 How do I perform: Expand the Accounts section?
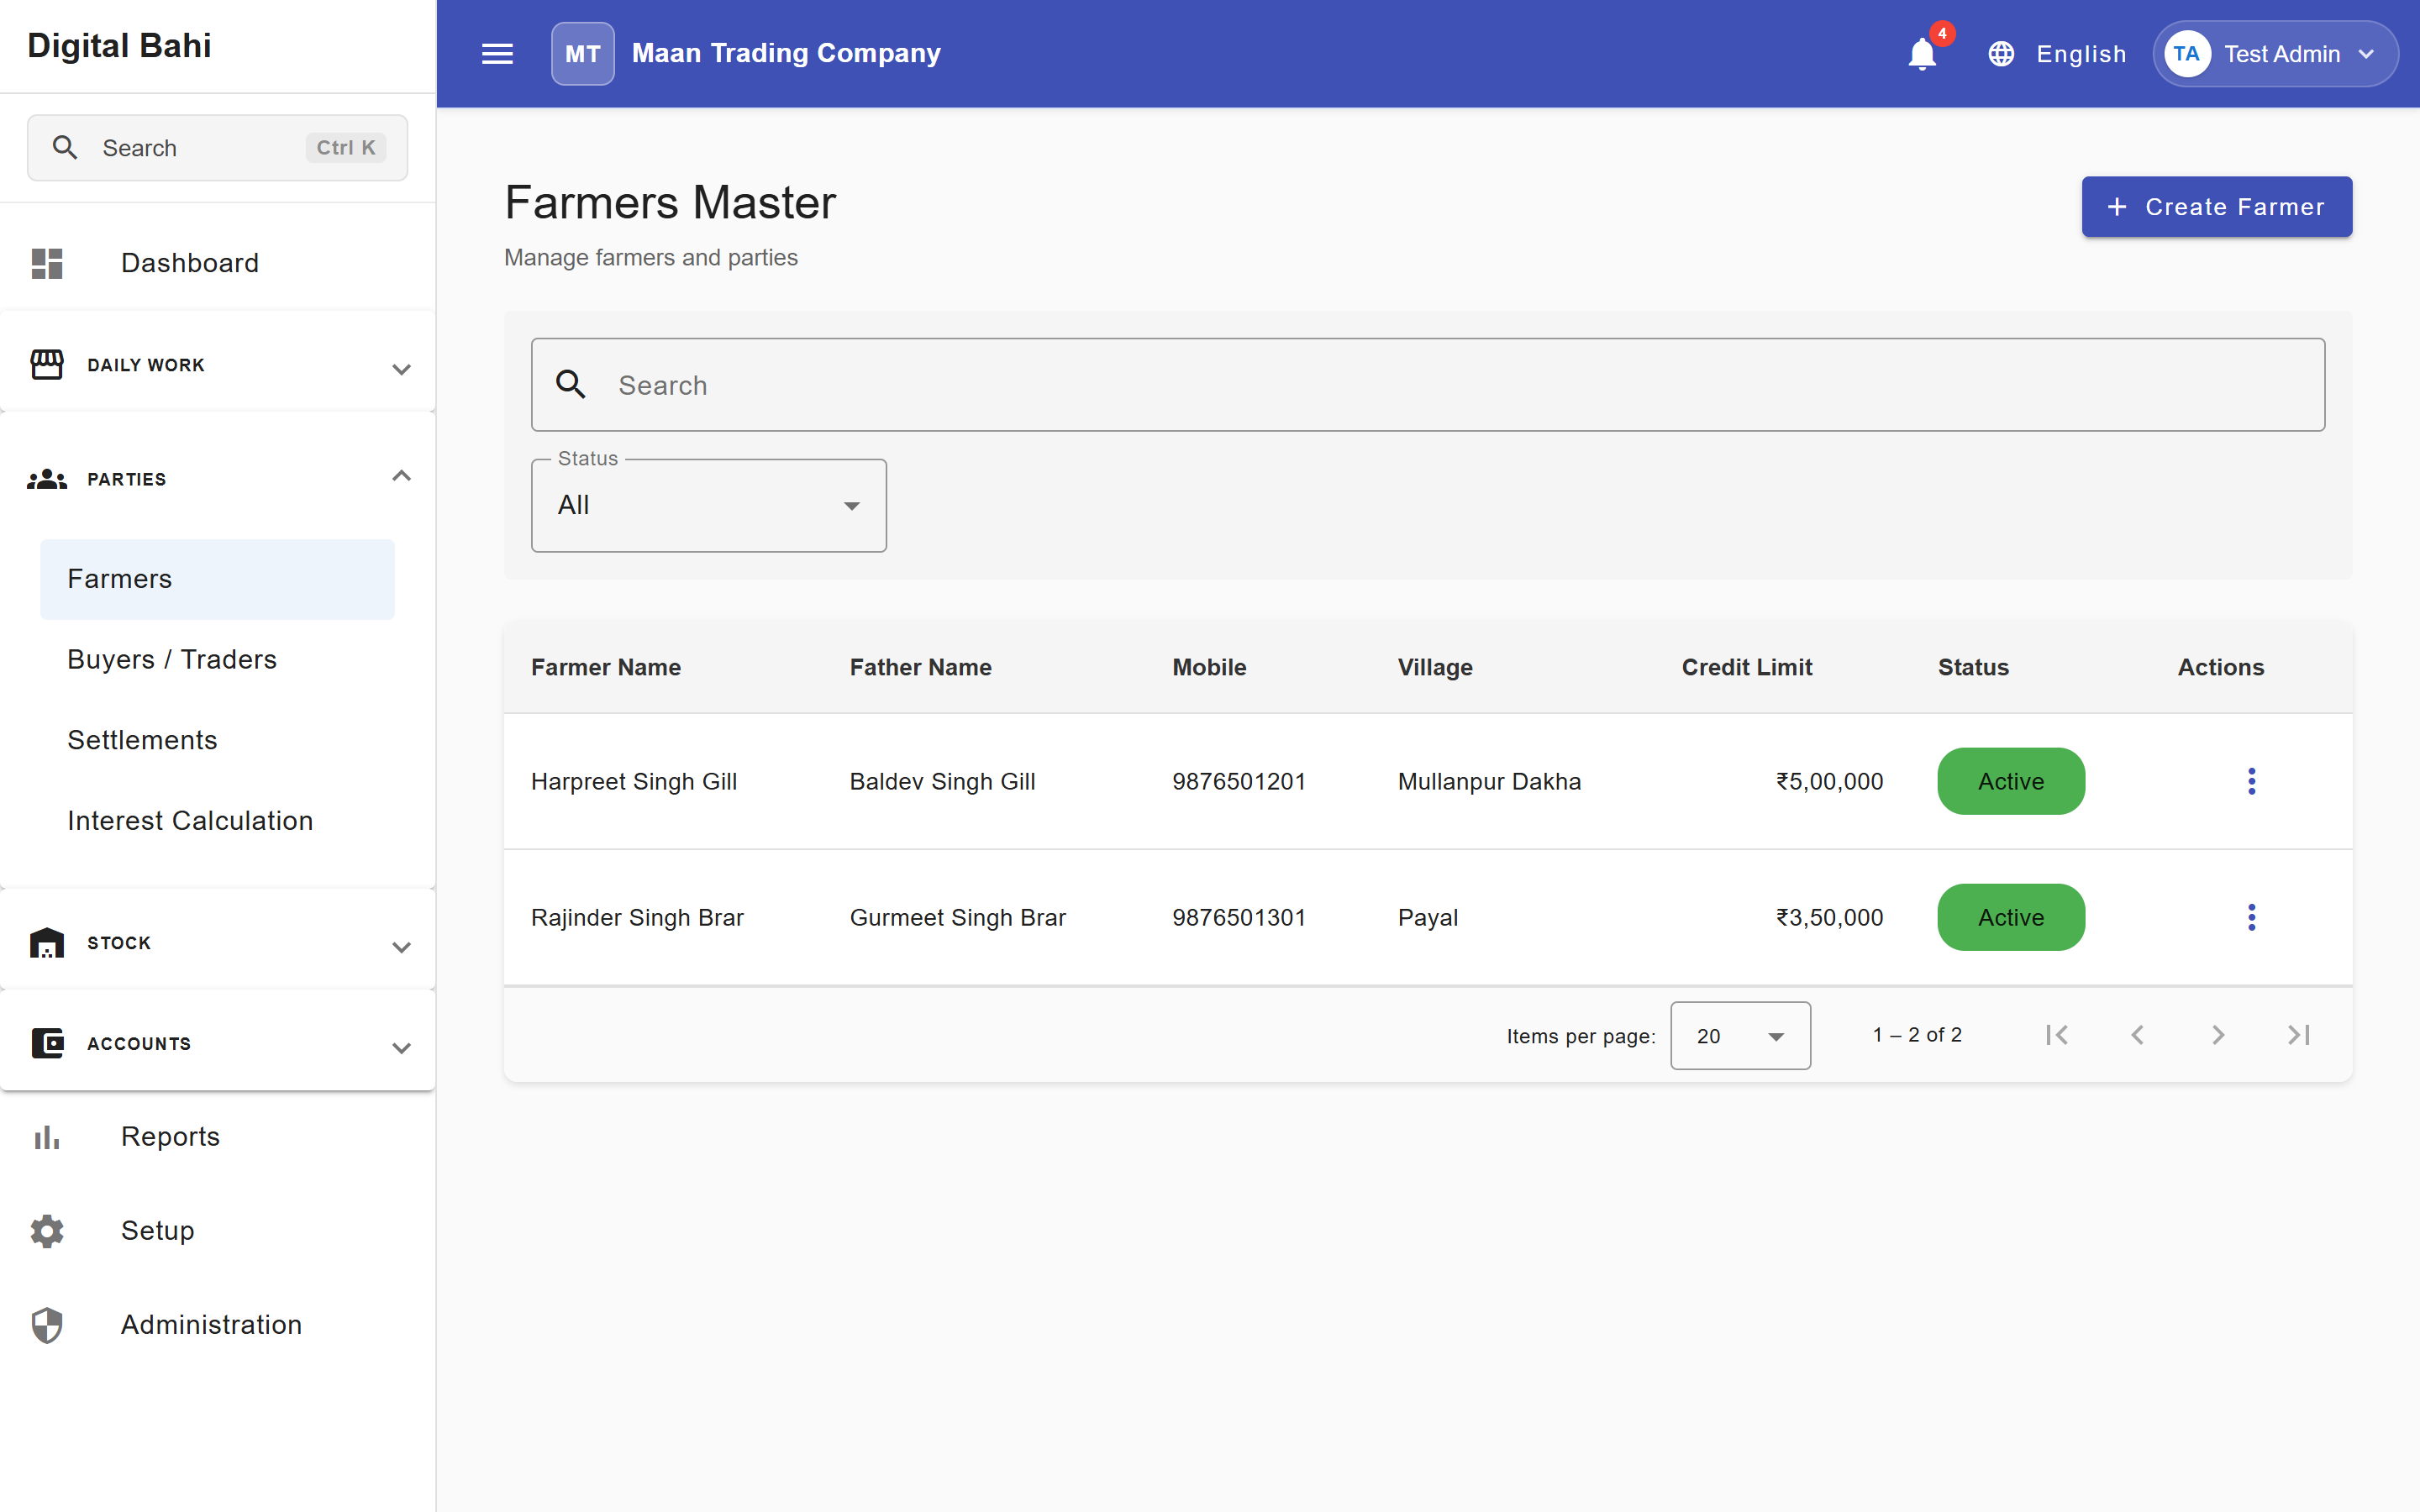click(x=217, y=1044)
